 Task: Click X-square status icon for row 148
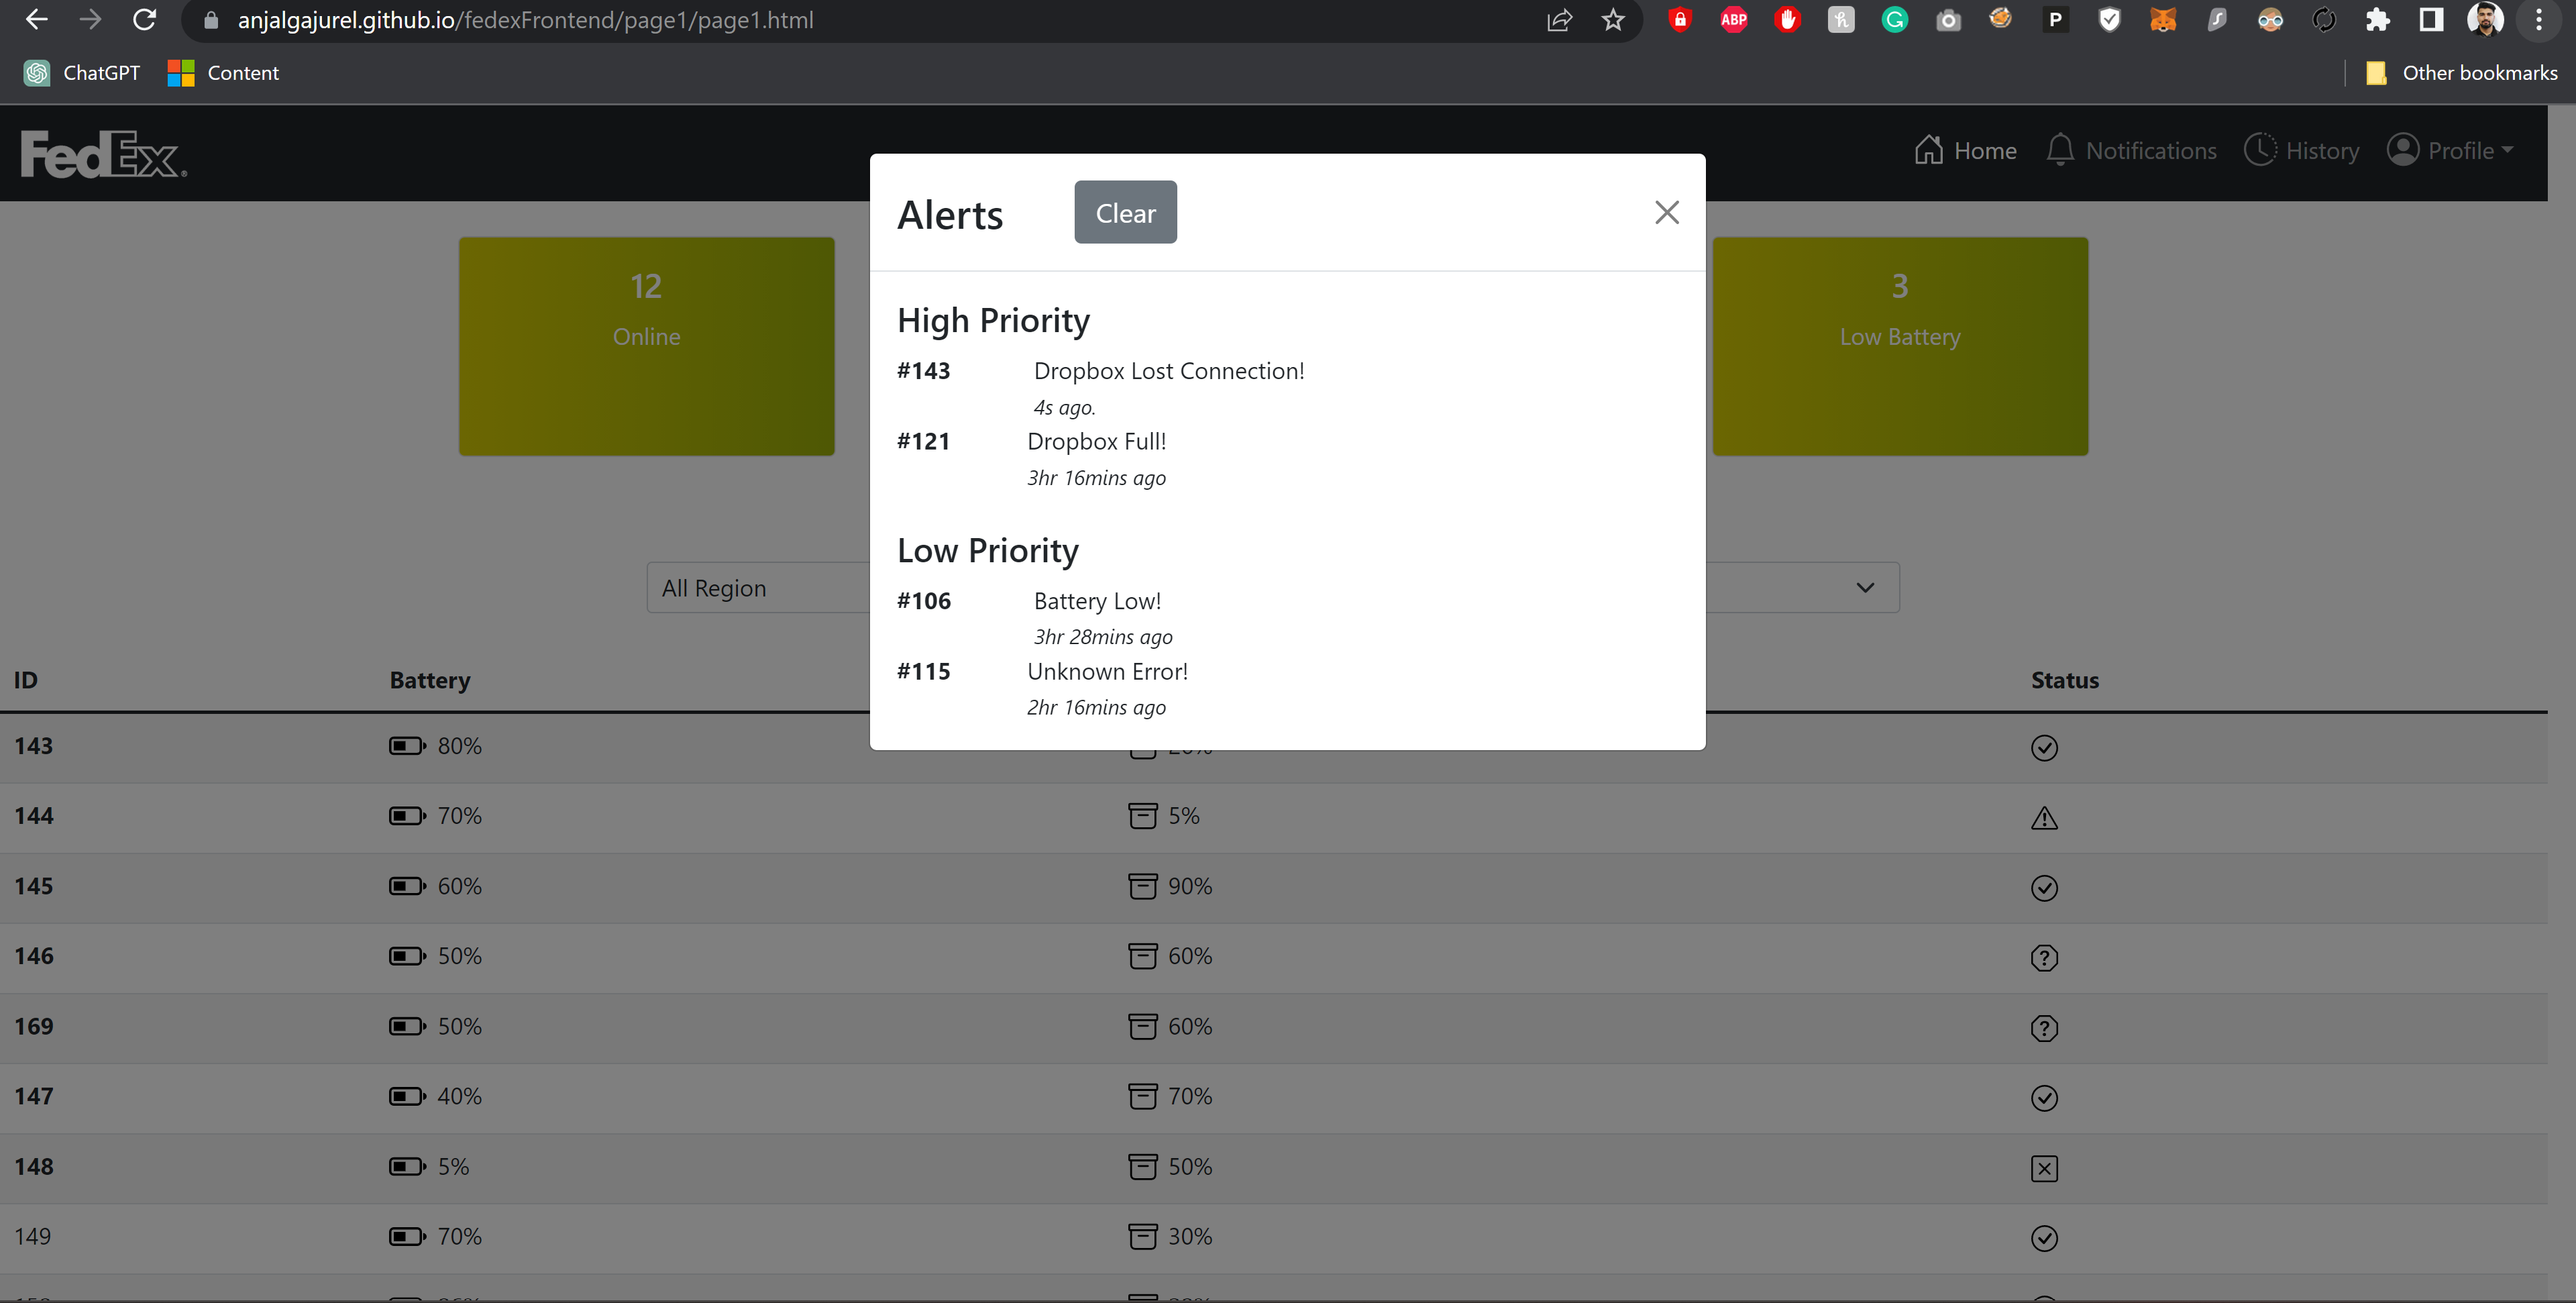[2044, 1168]
